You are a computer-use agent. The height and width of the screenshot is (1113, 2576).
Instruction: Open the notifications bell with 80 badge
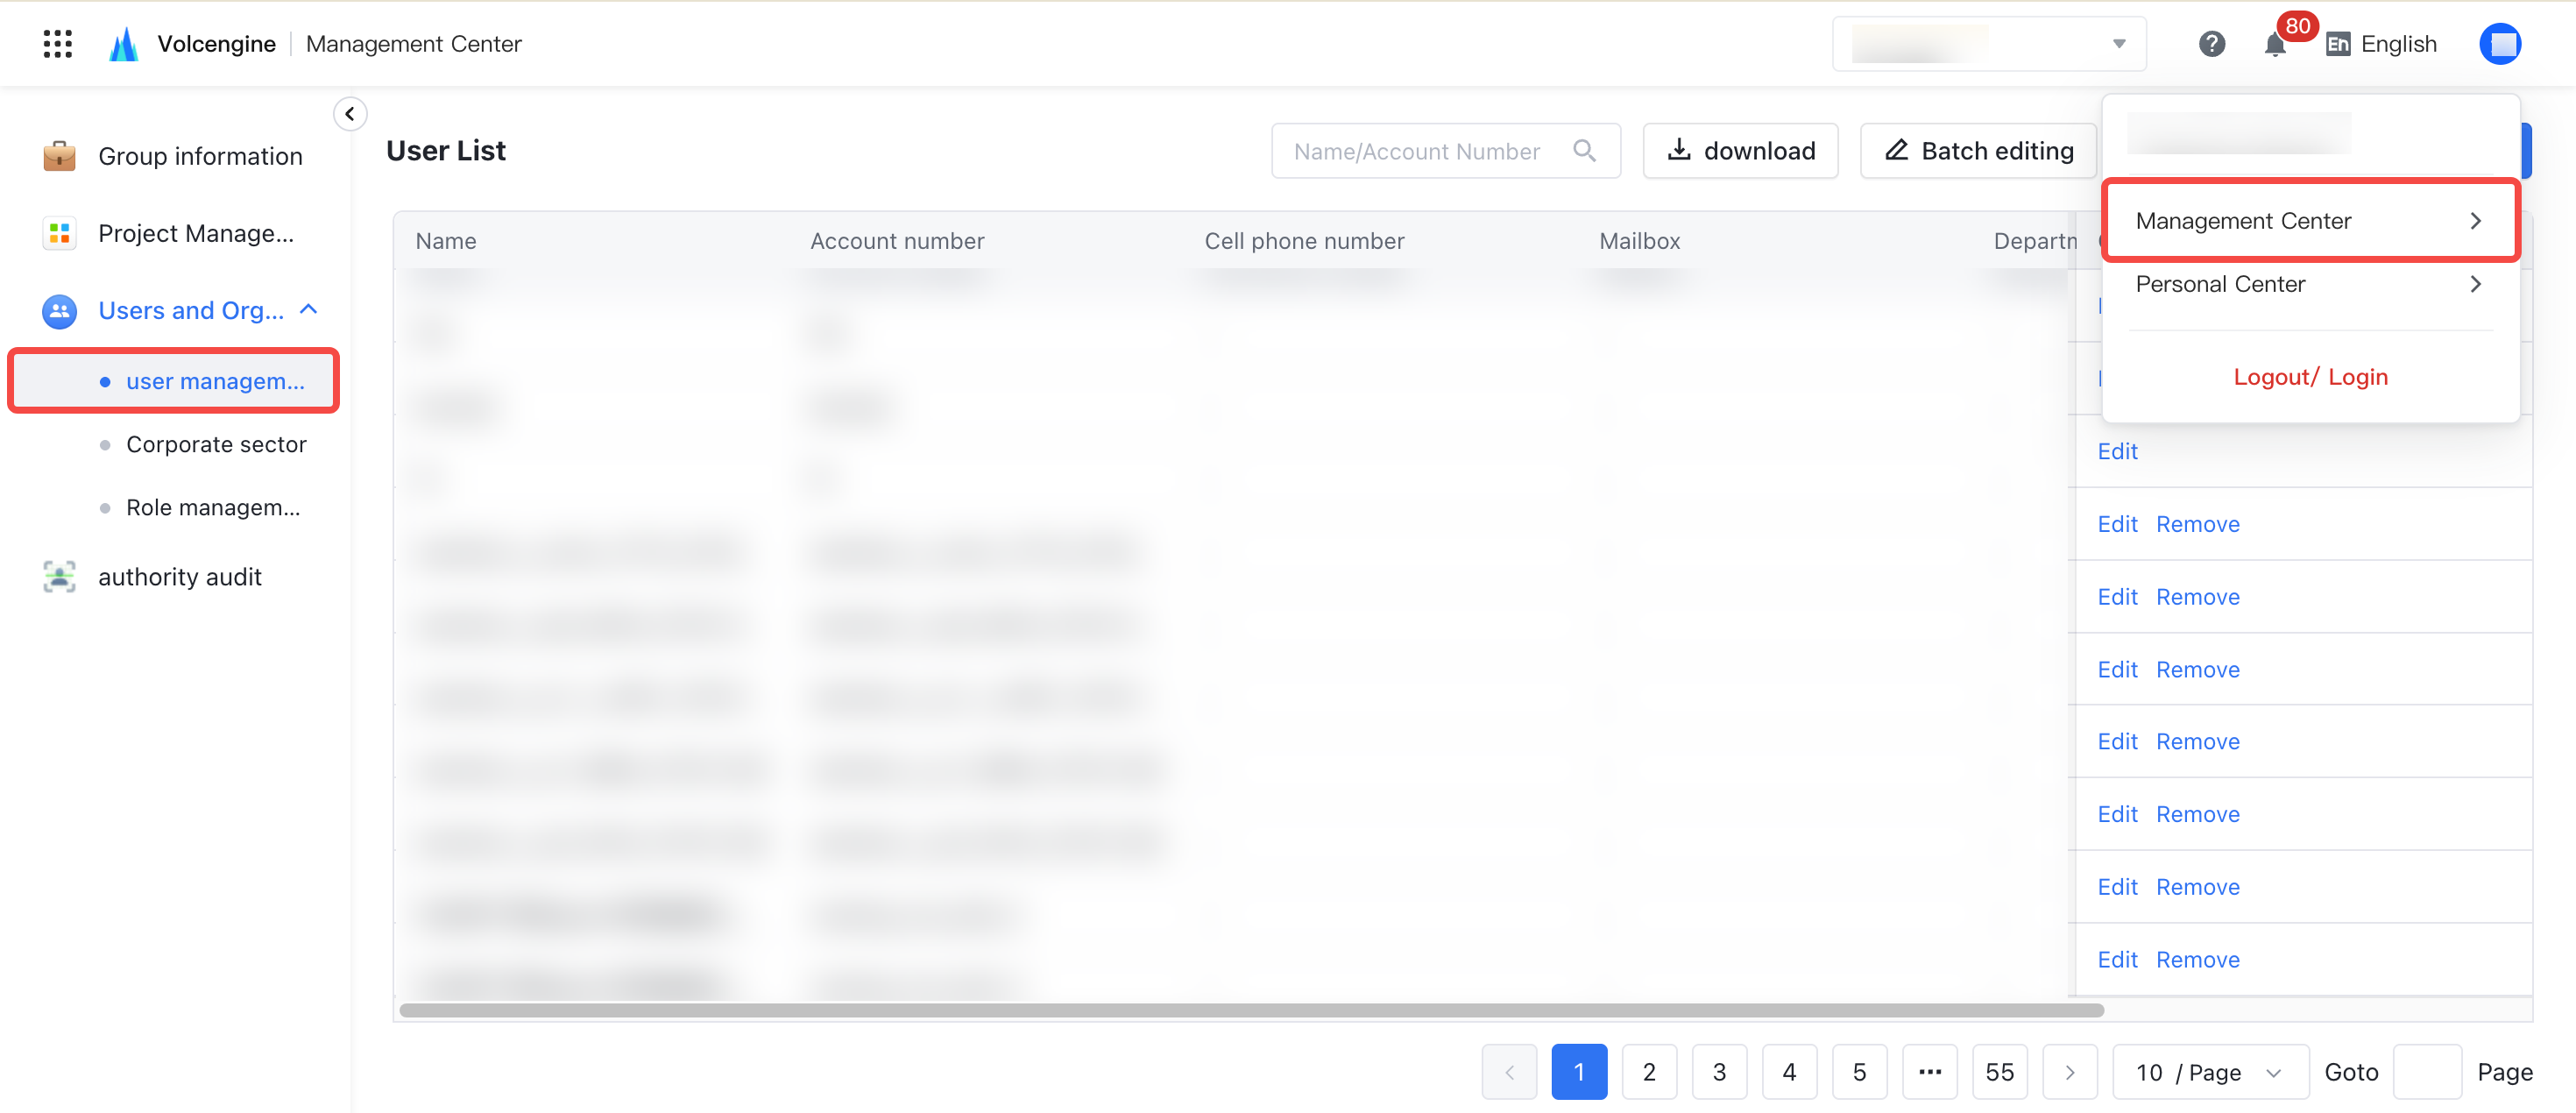pos(2275,44)
